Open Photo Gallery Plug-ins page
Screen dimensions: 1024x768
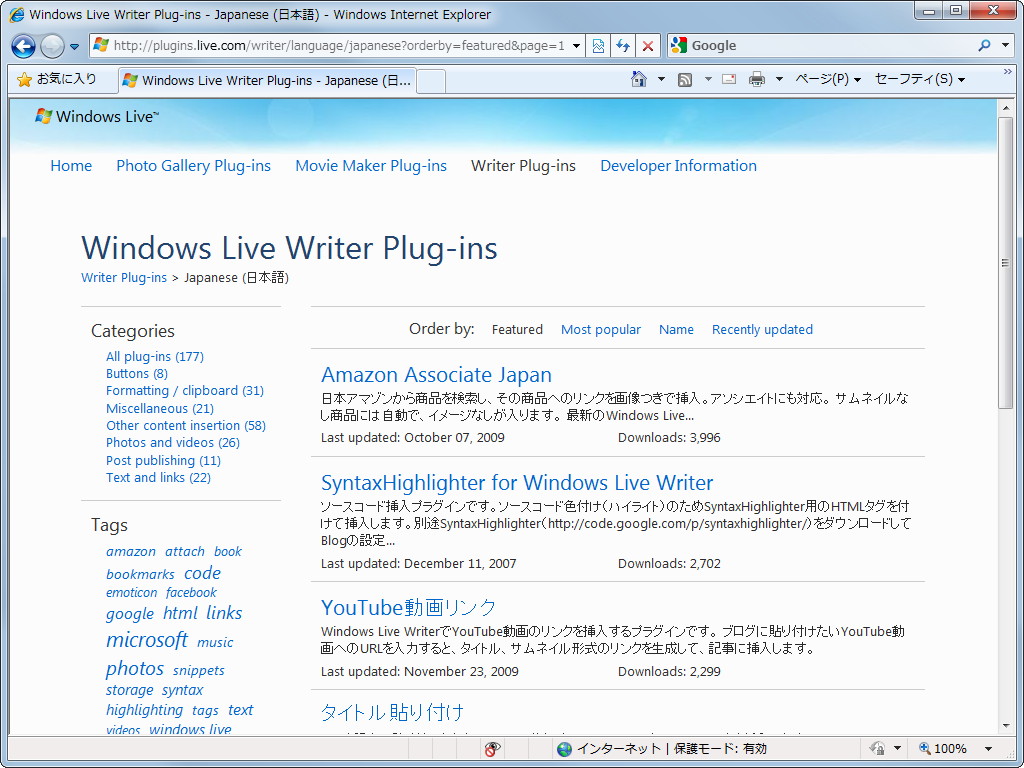pos(193,166)
